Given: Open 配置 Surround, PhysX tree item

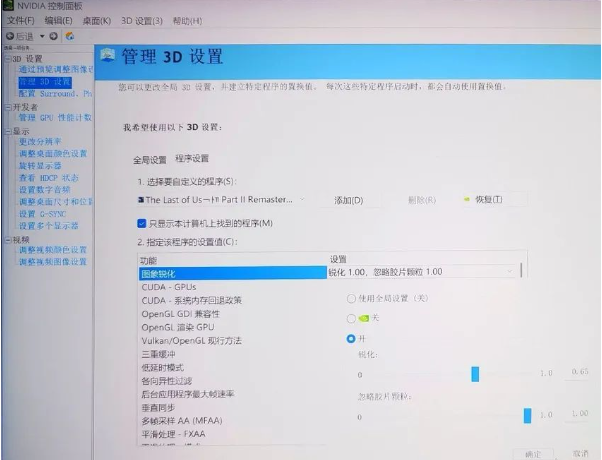Looking at the screenshot, I should [x=55, y=94].
